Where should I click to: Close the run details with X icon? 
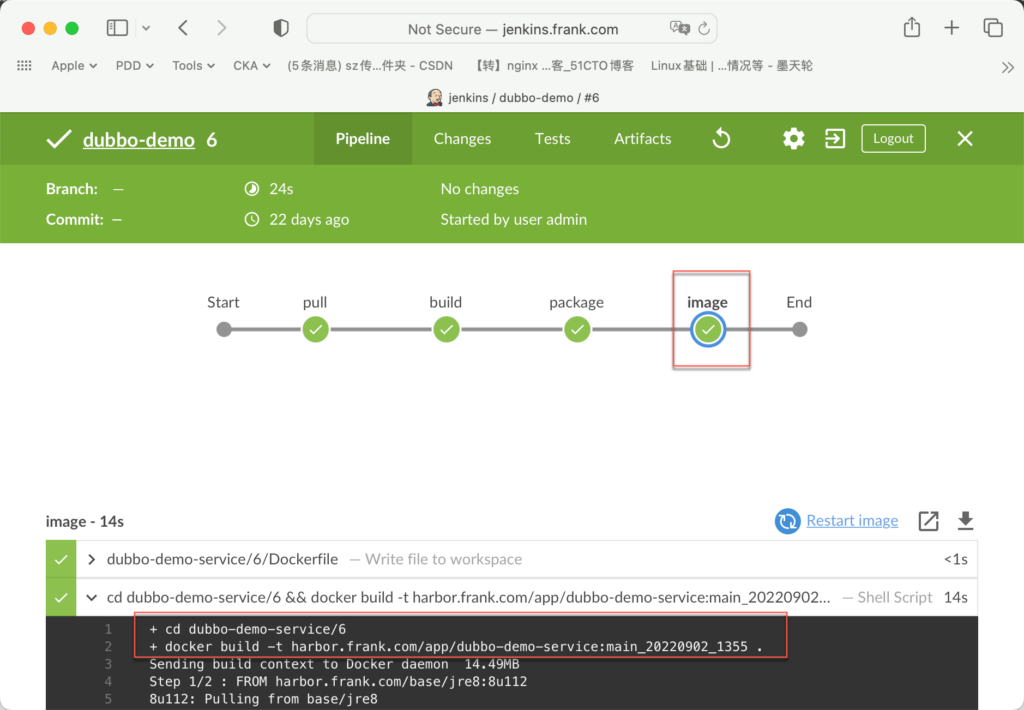(965, 138)
